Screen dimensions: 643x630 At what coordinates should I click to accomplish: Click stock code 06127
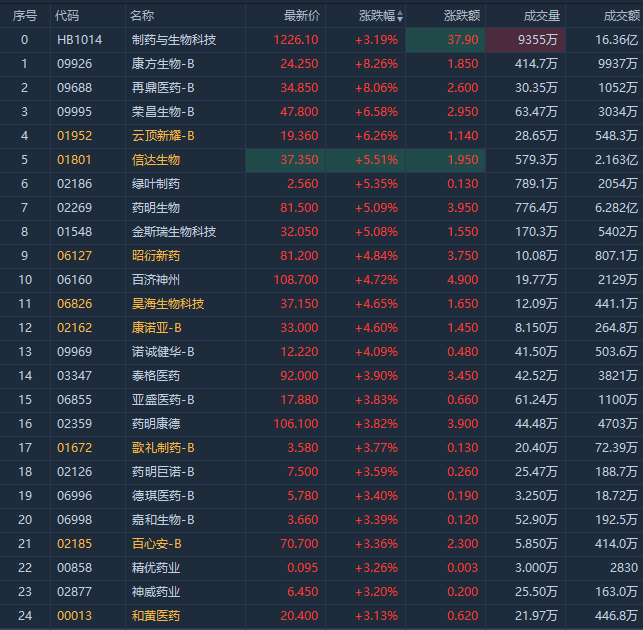point(75,256)
